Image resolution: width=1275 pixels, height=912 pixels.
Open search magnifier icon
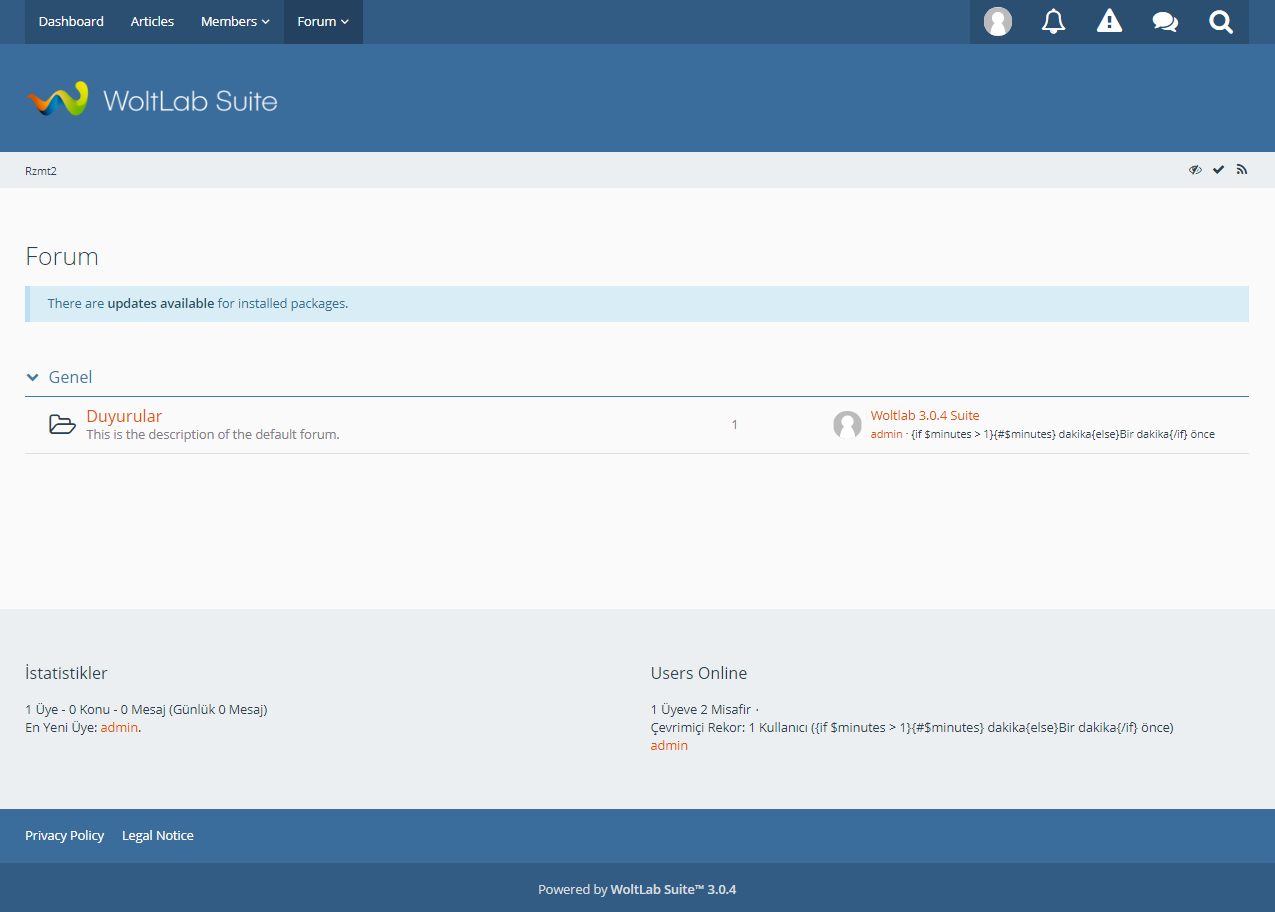pos(1221,22)
